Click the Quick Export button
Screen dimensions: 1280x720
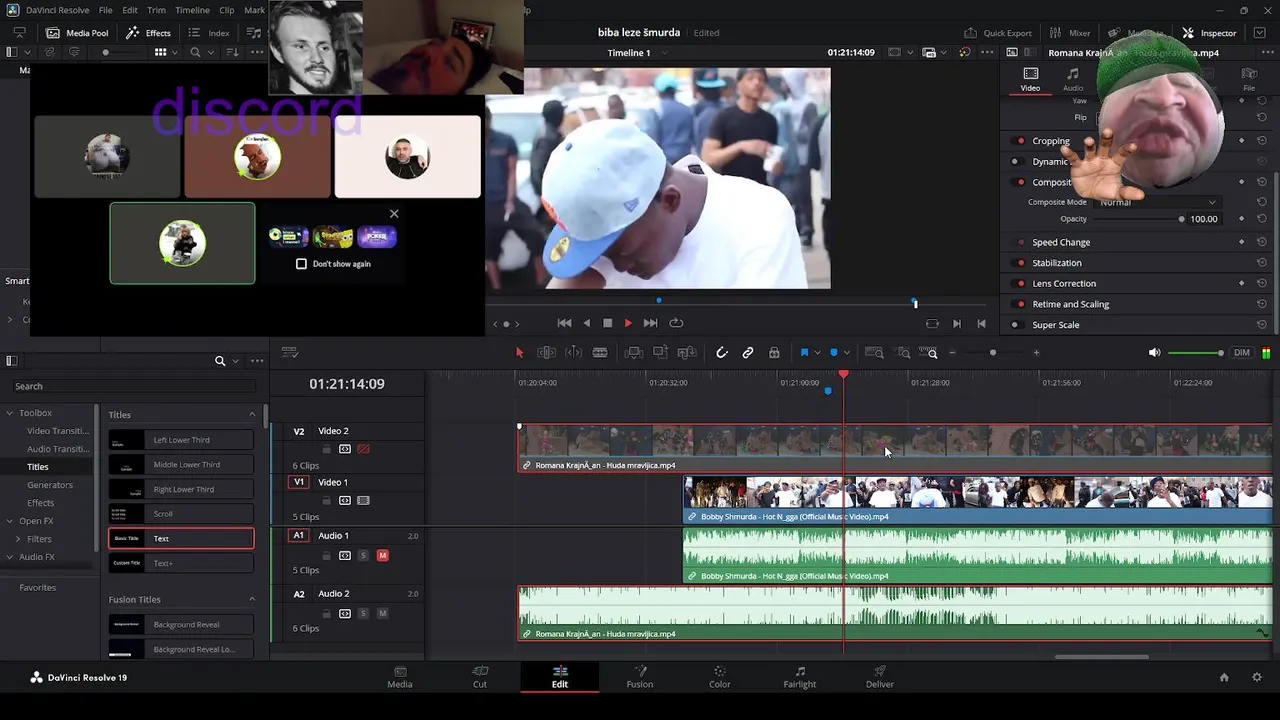pyautogui.click(x=997, y=33)
